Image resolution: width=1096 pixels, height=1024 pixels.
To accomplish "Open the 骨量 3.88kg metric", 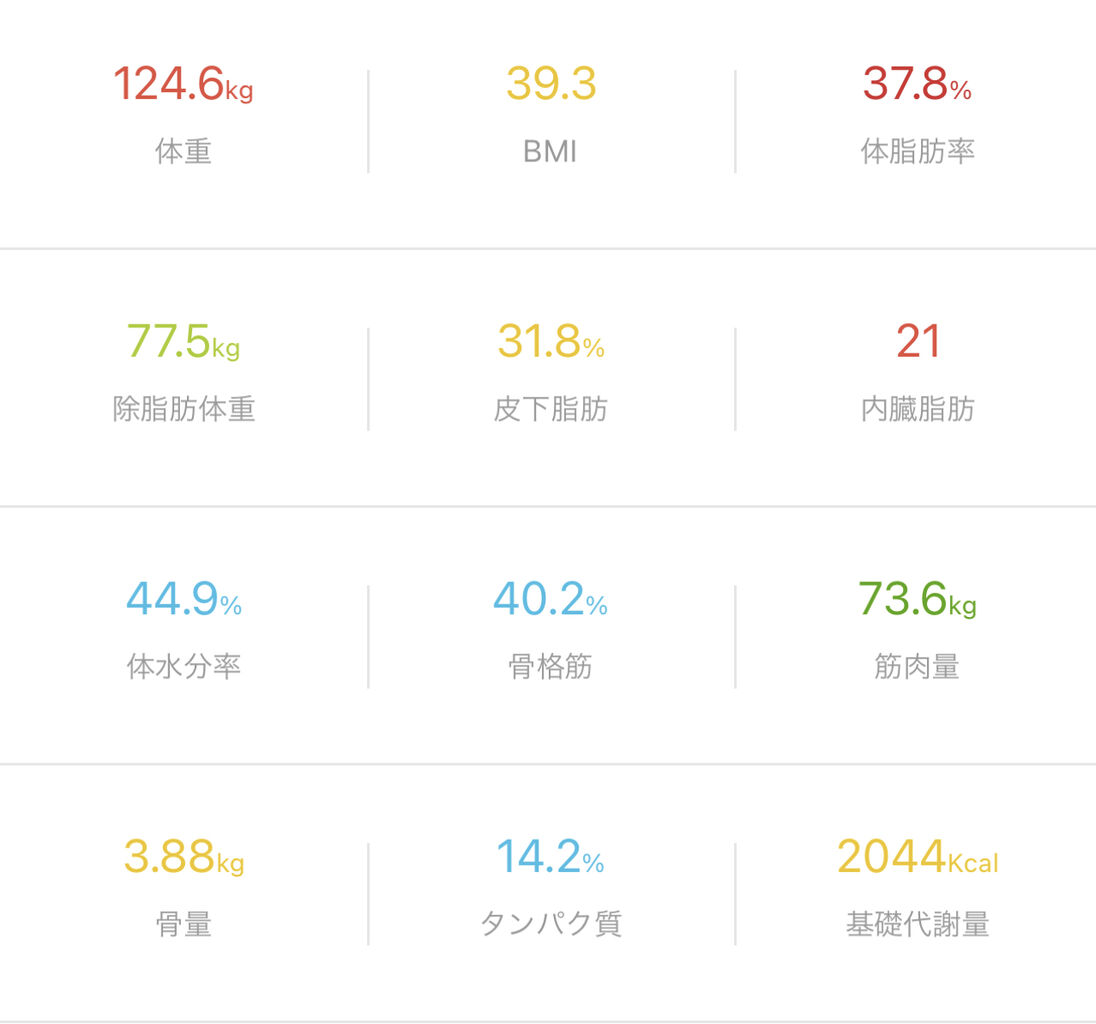I will 183,893.
